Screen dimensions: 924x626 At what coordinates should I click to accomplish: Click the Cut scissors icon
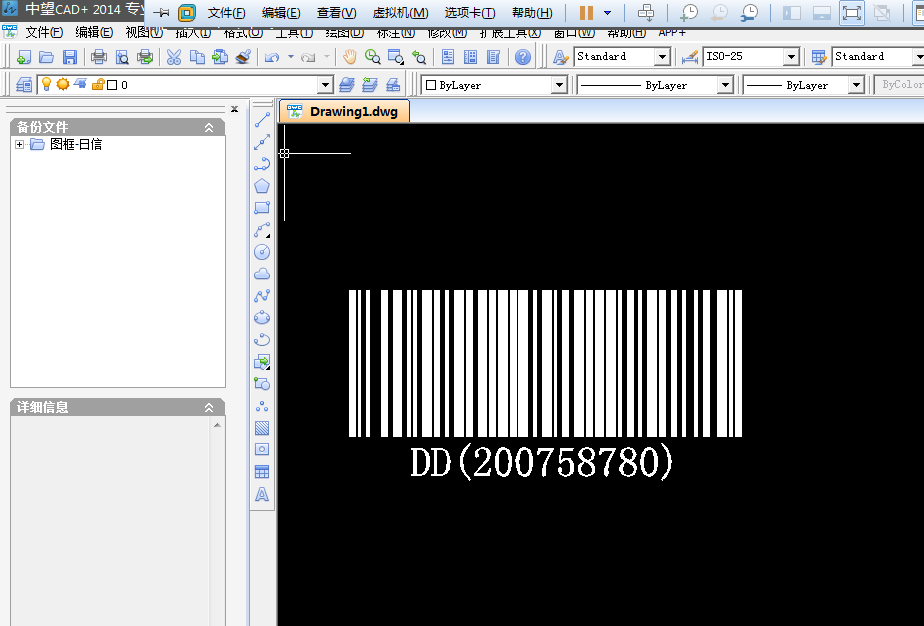pos(173,57)
